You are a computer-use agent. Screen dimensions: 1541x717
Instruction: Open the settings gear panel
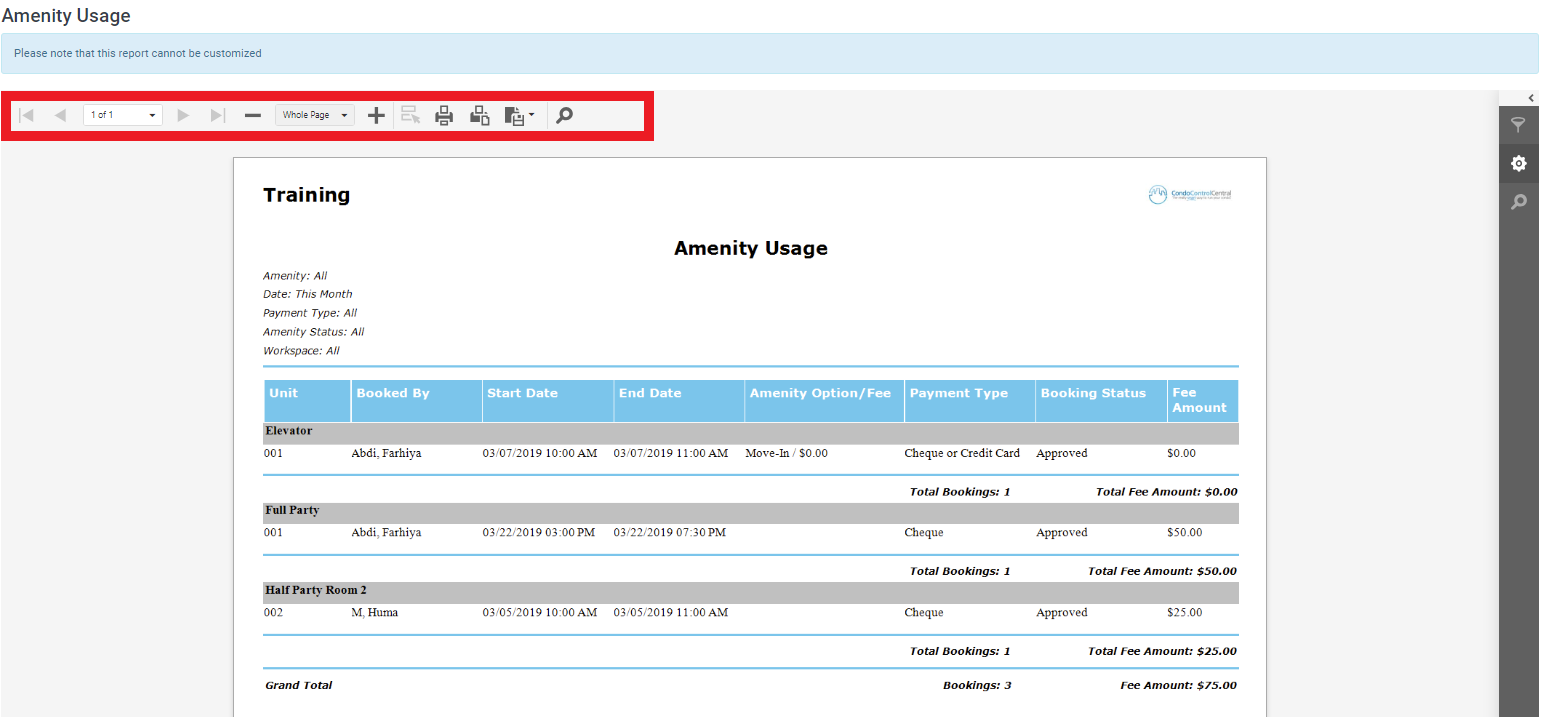tap(1519, 163)
